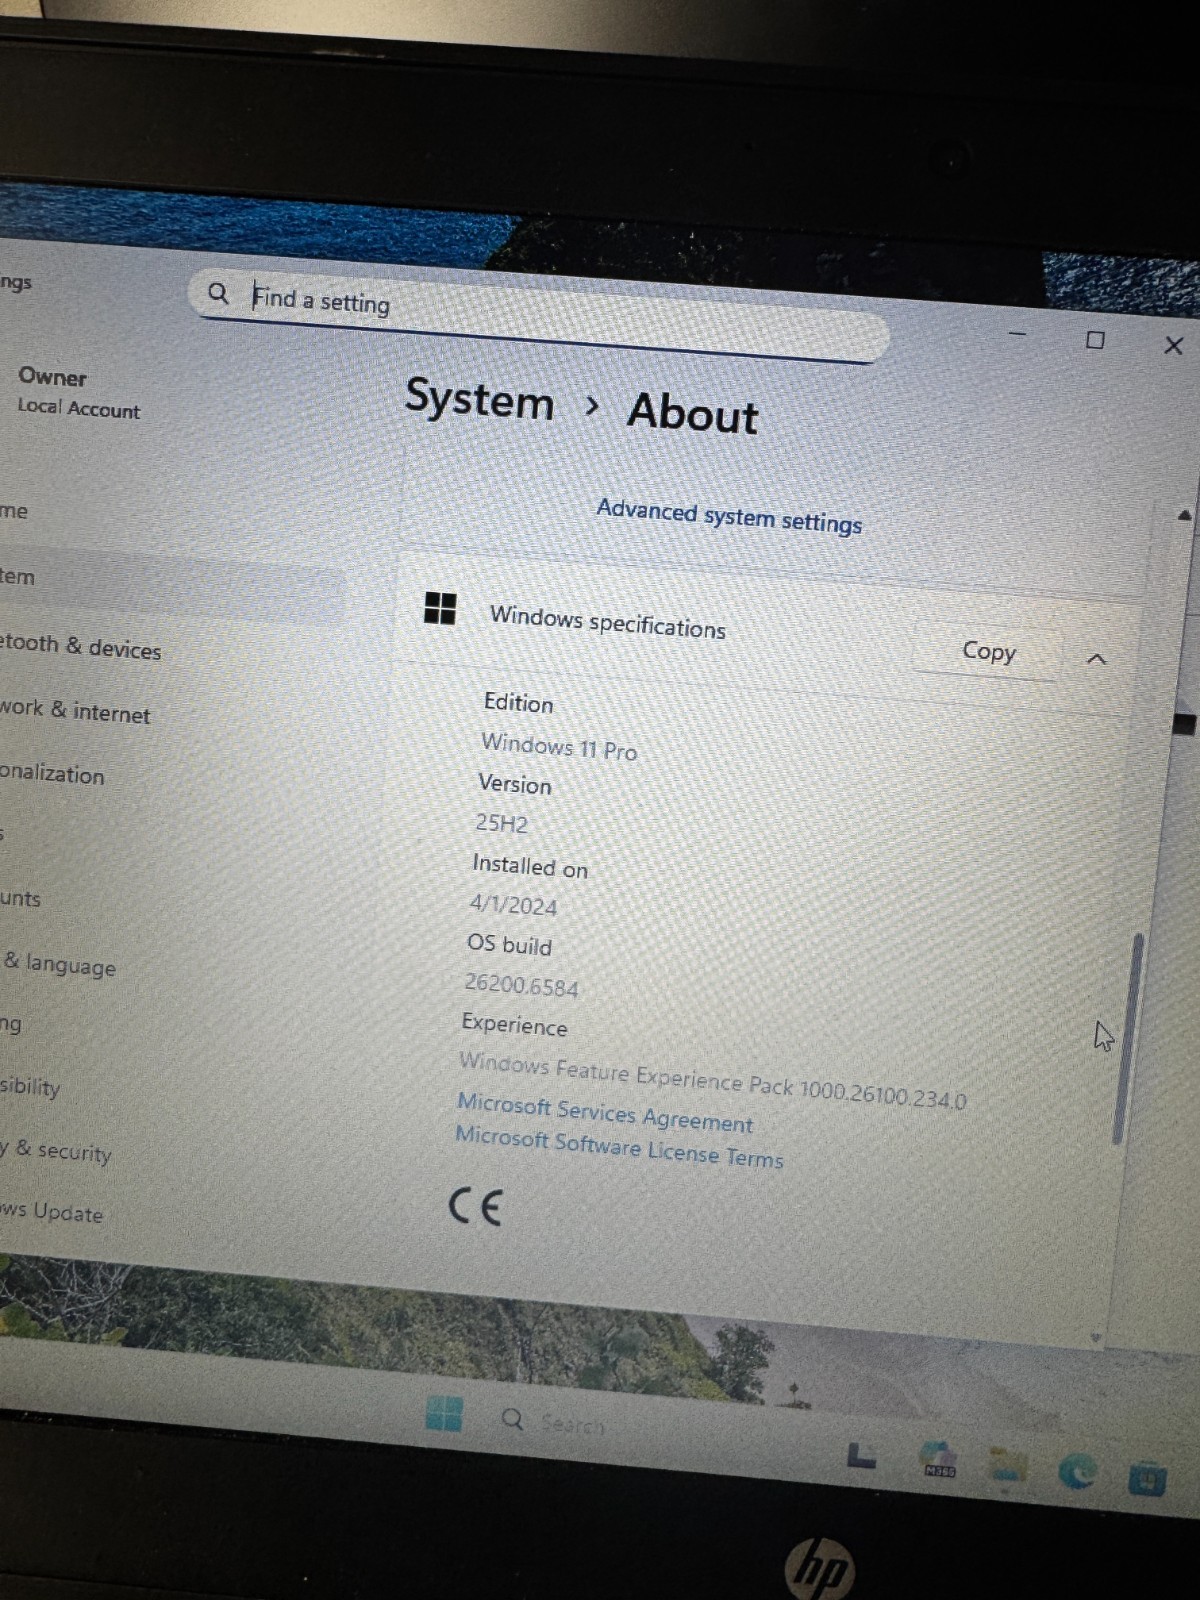Click the settings page vertical scrollbar
The width and height of the screenshot is (1200, 1600).
pyautogui.click(x=1127, y=1040)
